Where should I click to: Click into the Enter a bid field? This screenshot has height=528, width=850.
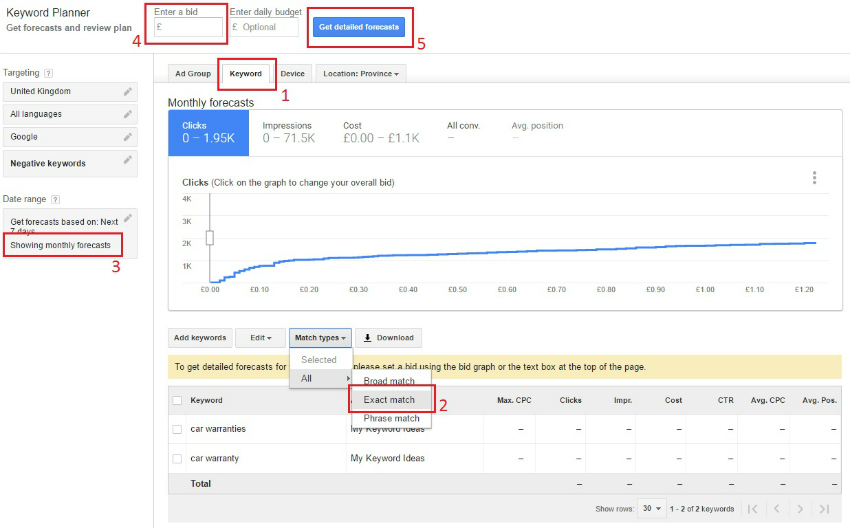pos(189,28)
